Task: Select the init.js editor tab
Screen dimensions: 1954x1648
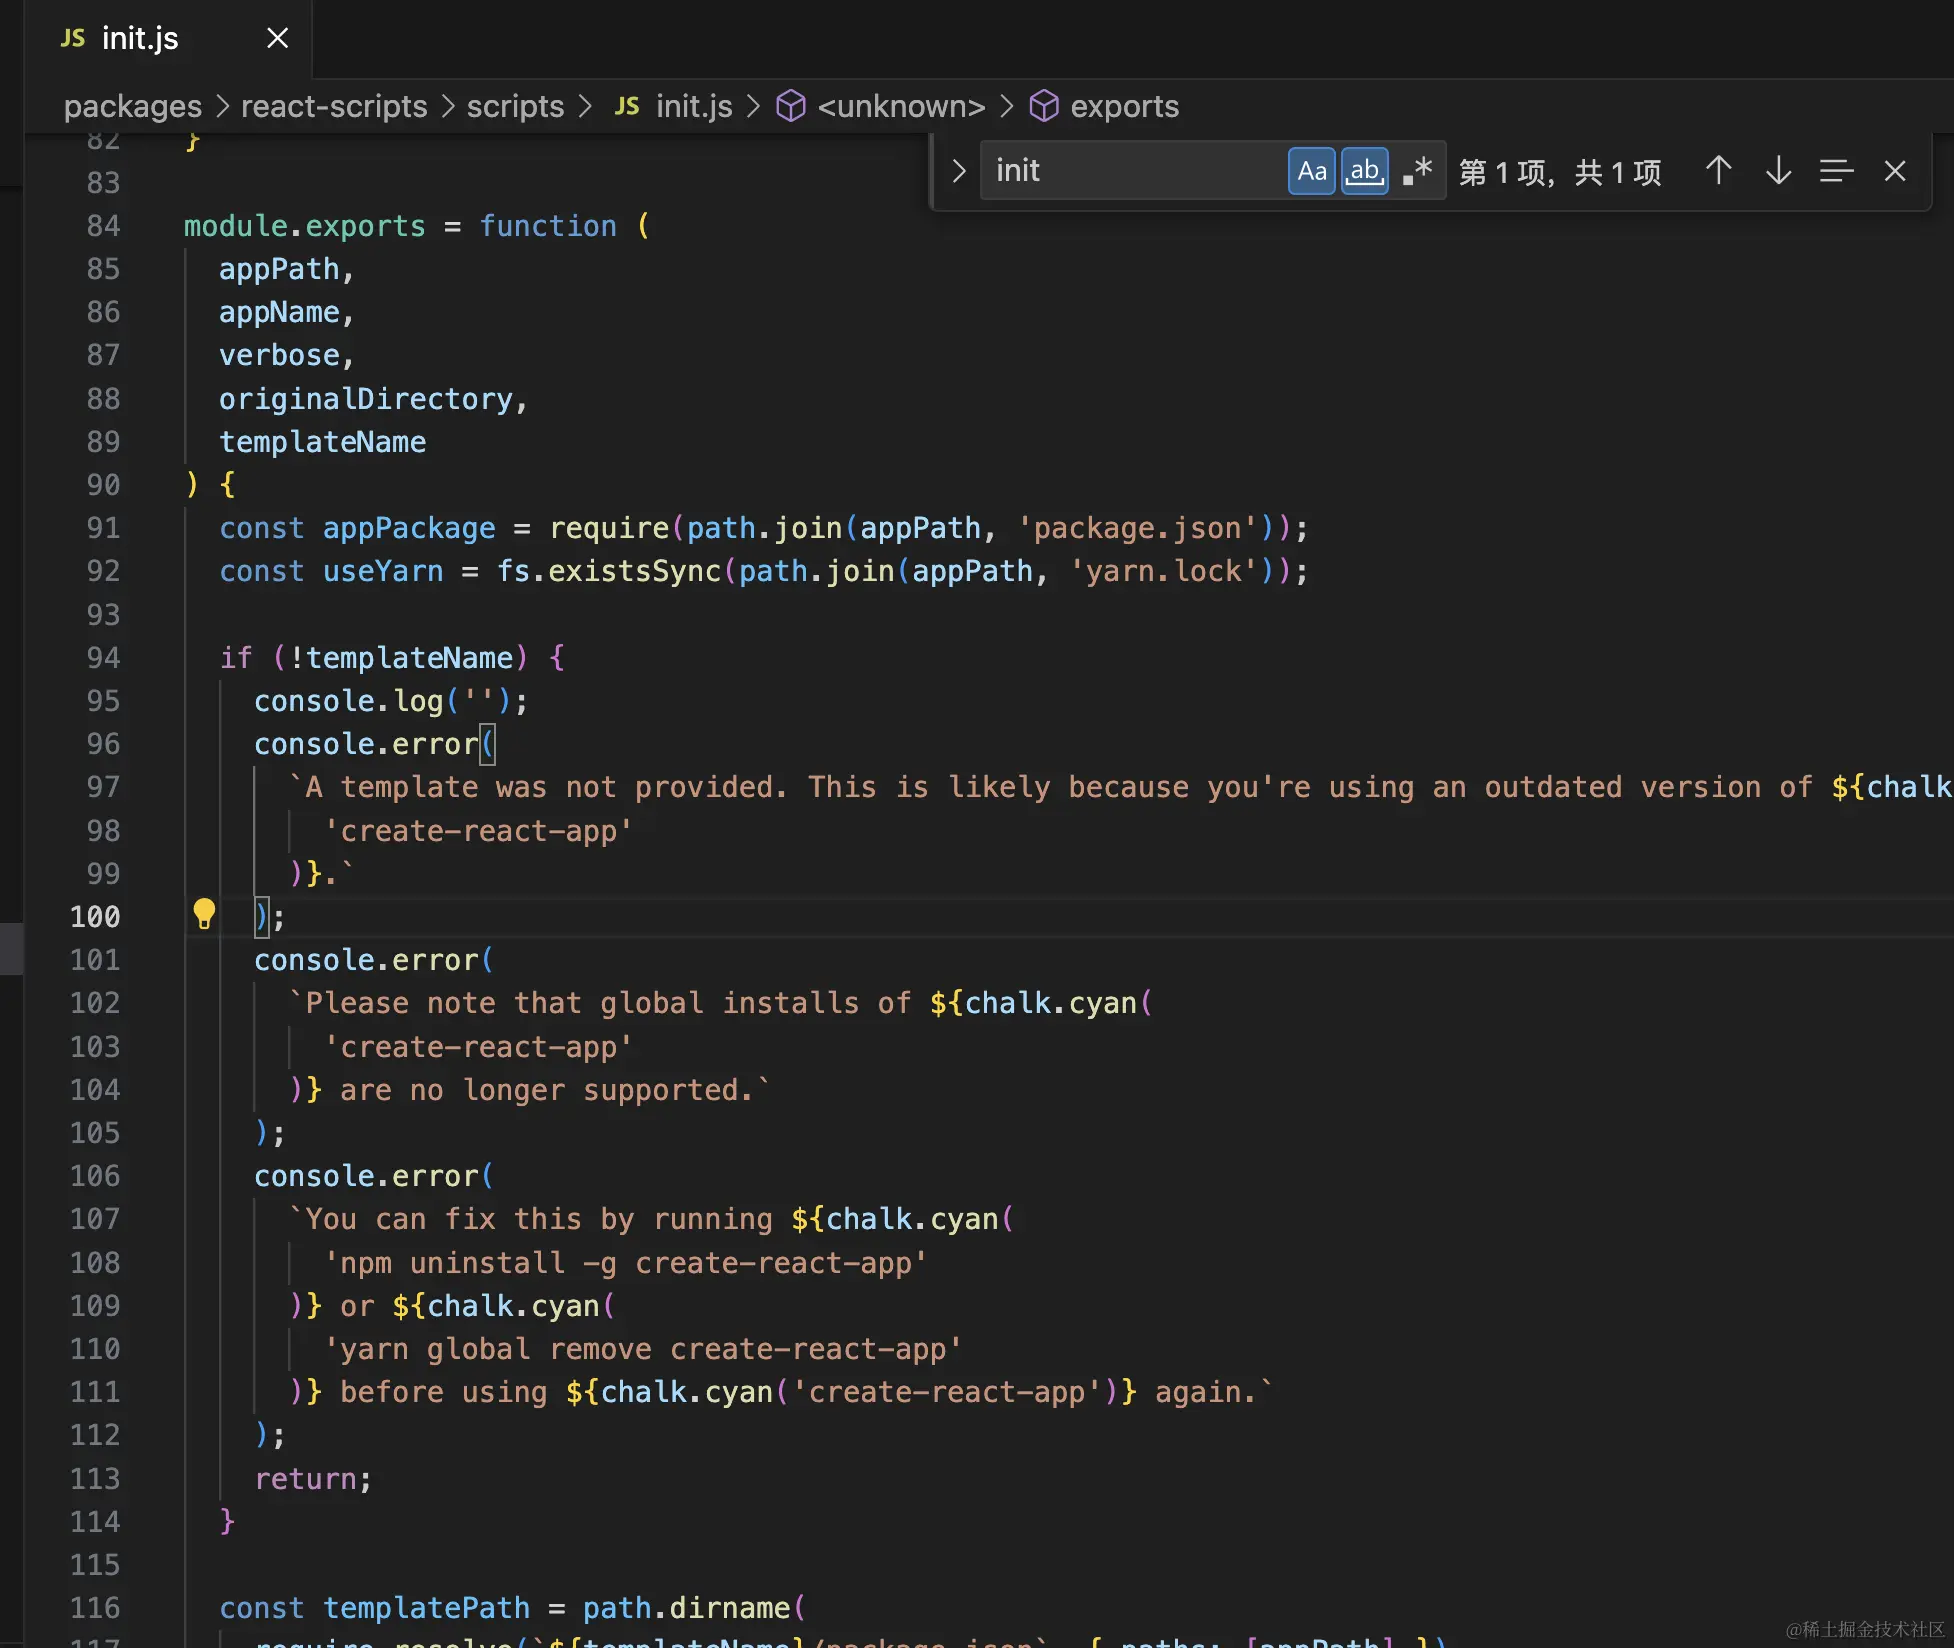Action: [140, 38]
